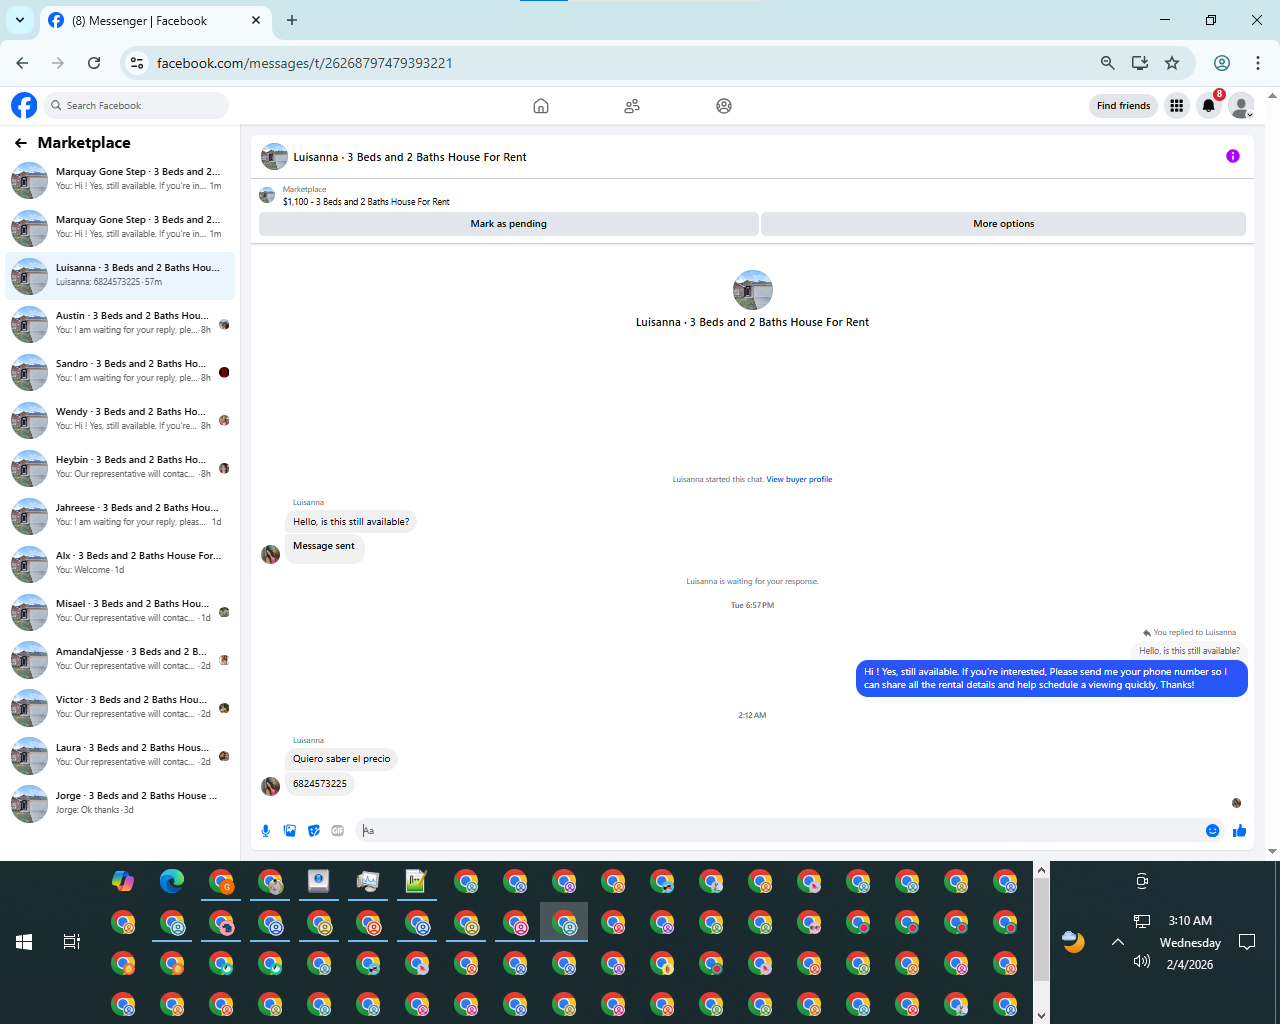Open the Friends icon in top navigation
1280x1024 pixels.
click(x=632, y=106)
